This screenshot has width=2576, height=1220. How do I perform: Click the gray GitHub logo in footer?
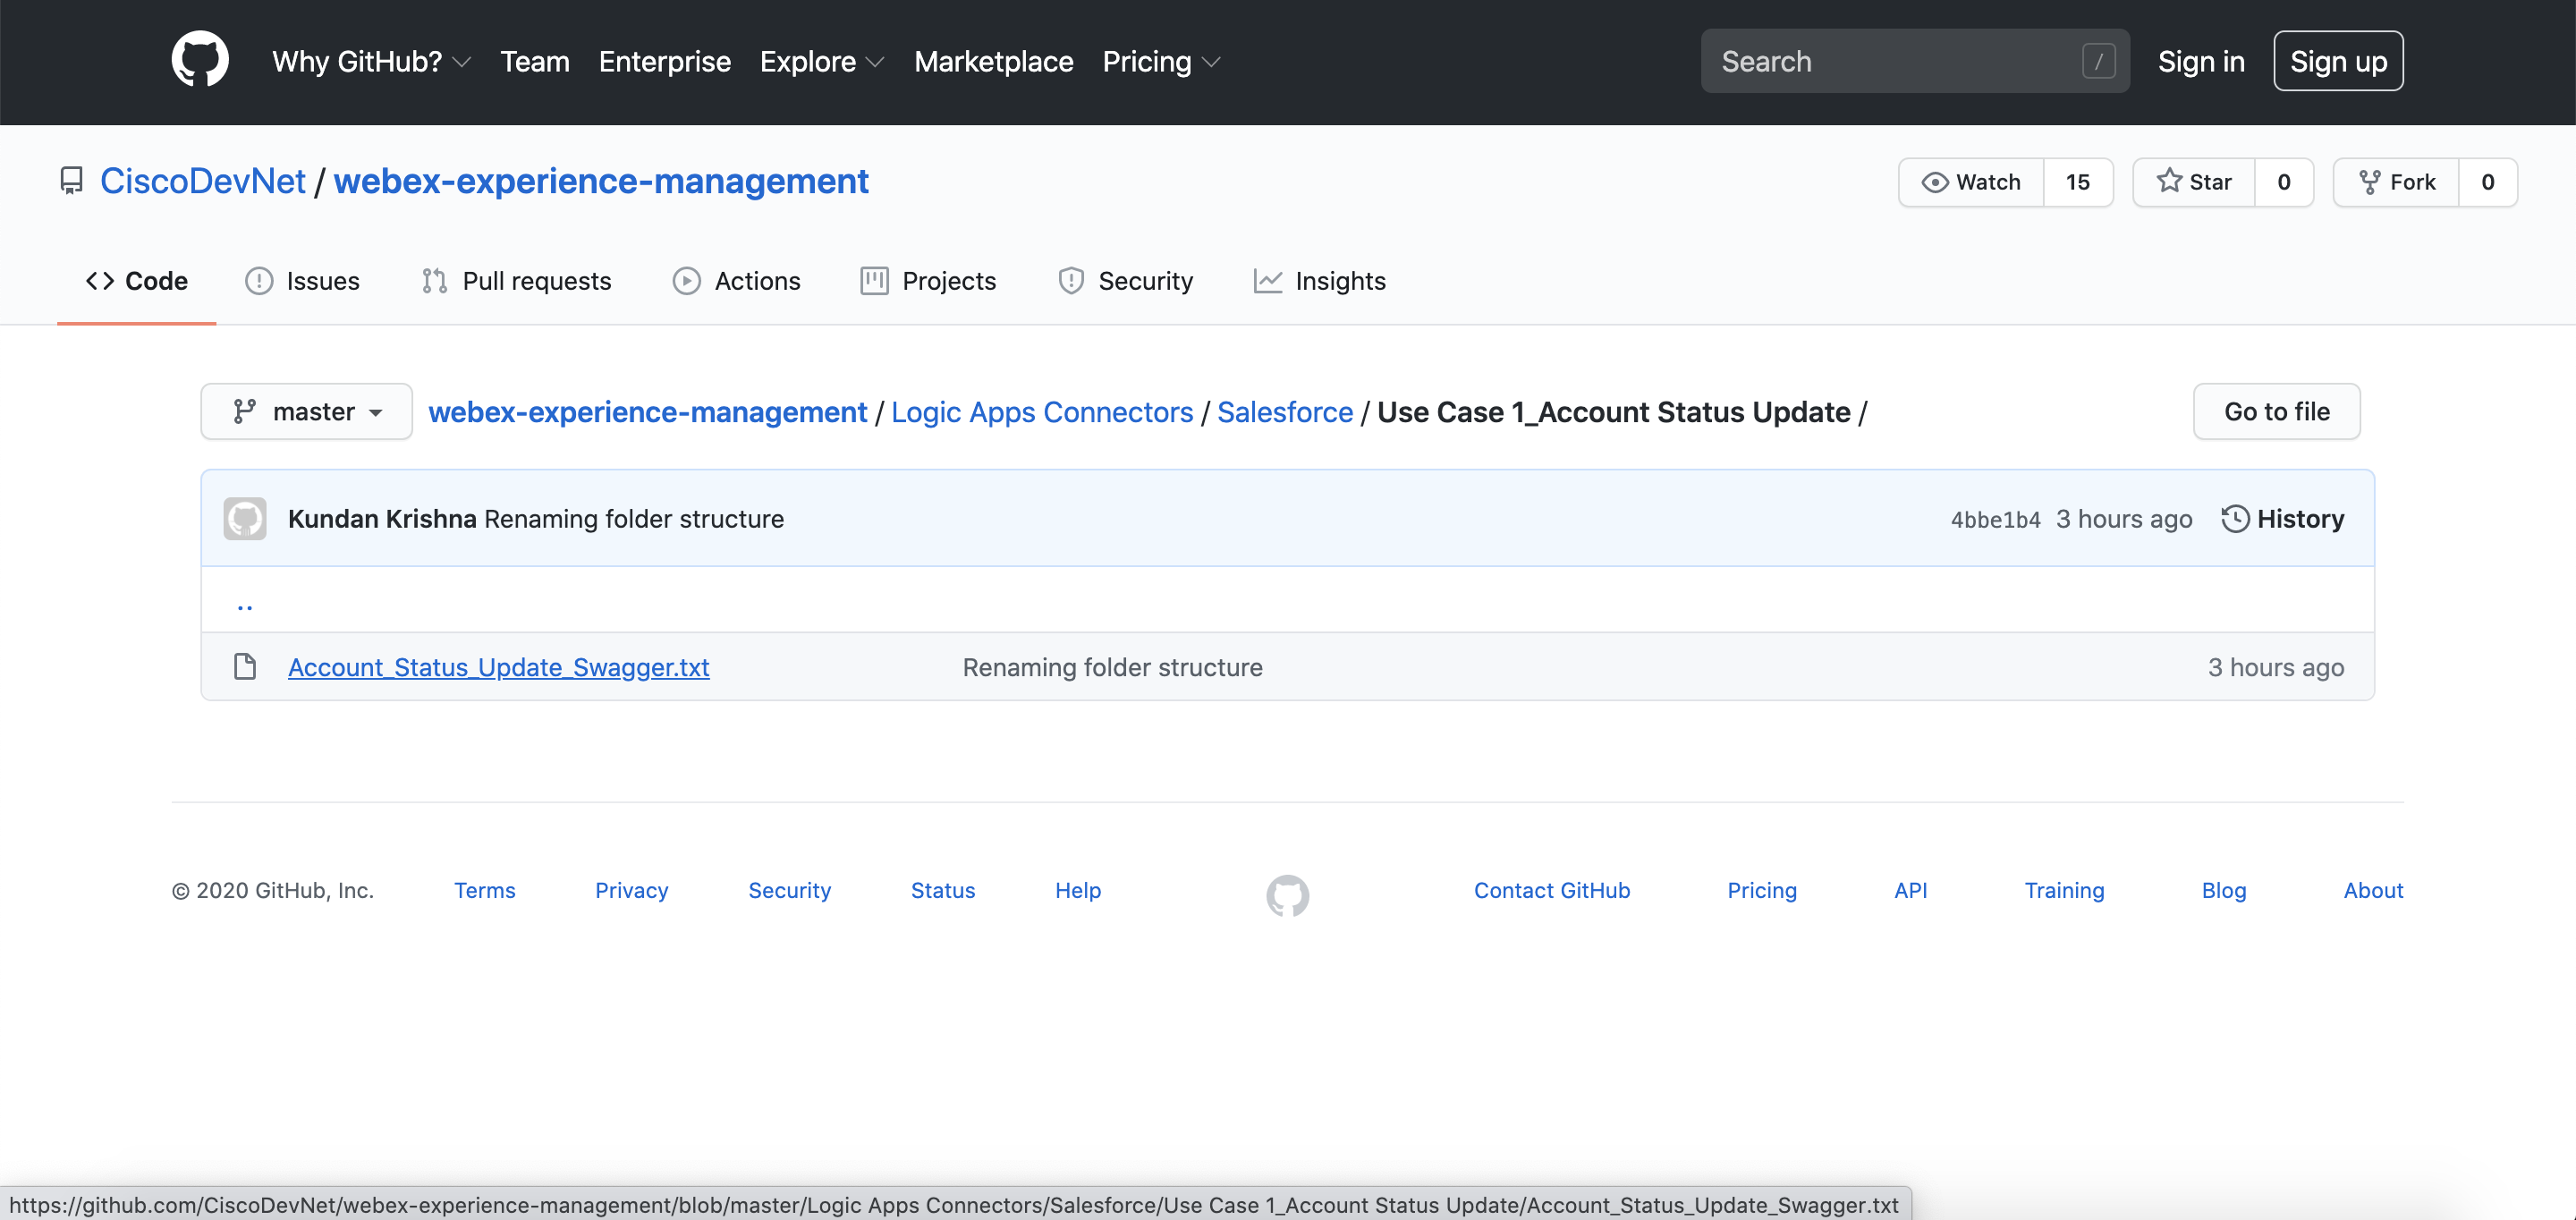1287,895
